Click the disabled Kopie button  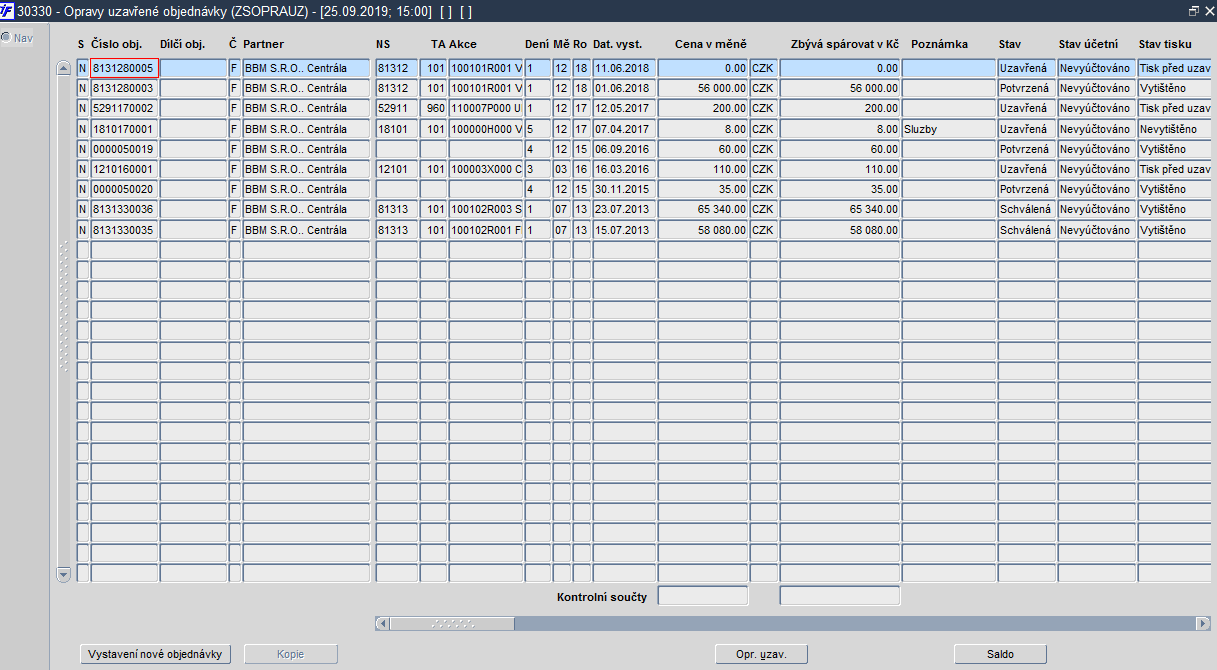pyautogui.click(x=291, y=654)
